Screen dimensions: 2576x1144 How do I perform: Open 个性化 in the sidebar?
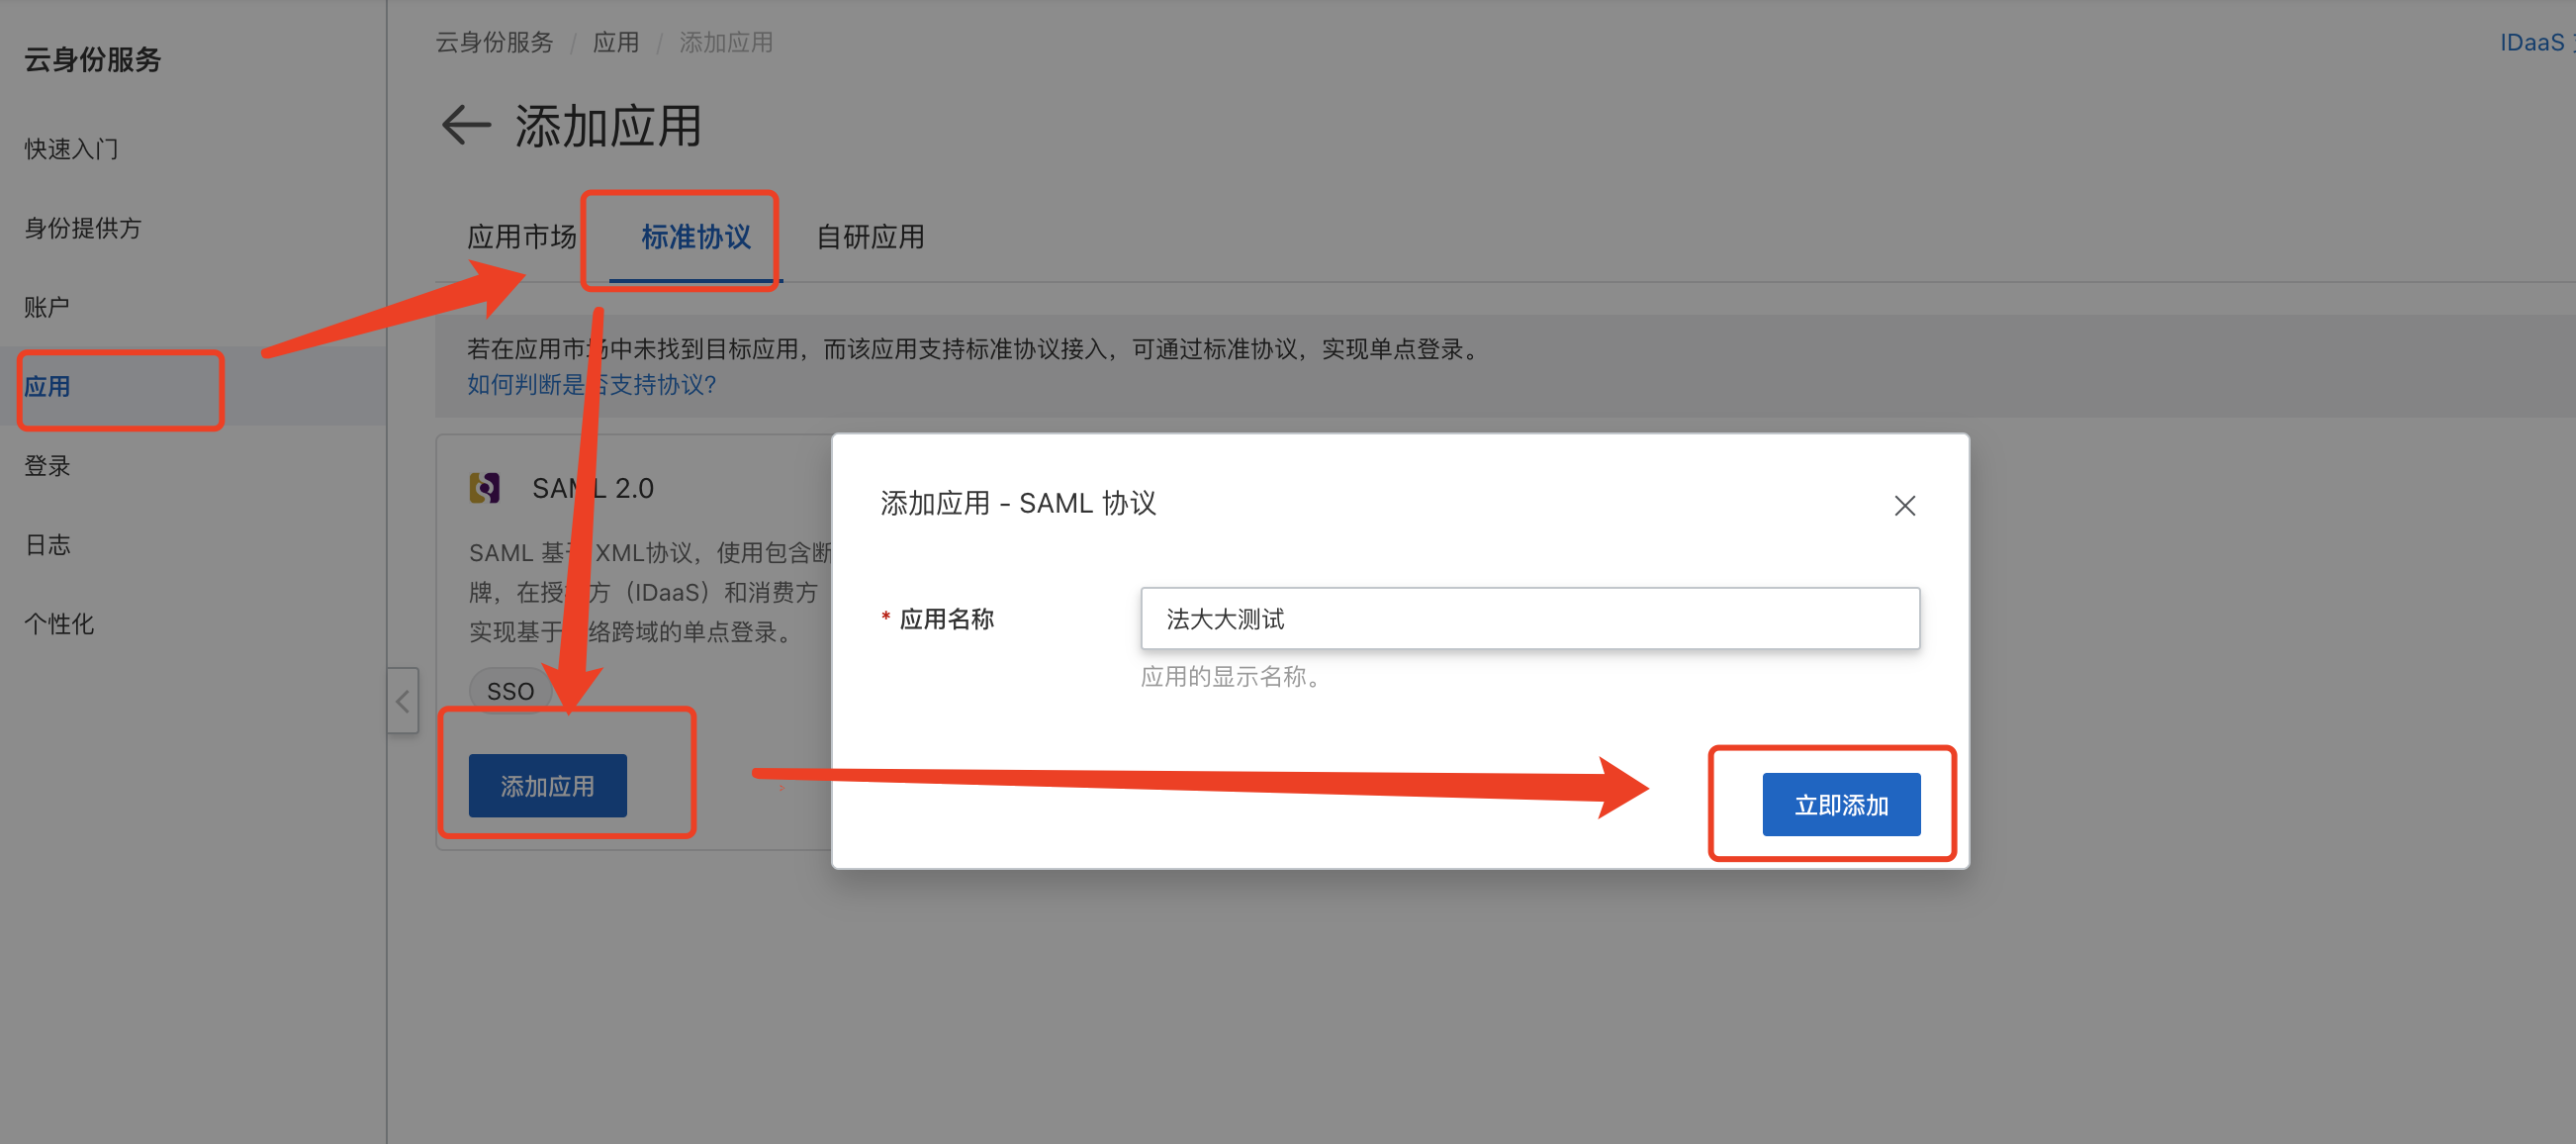(60, 623)
